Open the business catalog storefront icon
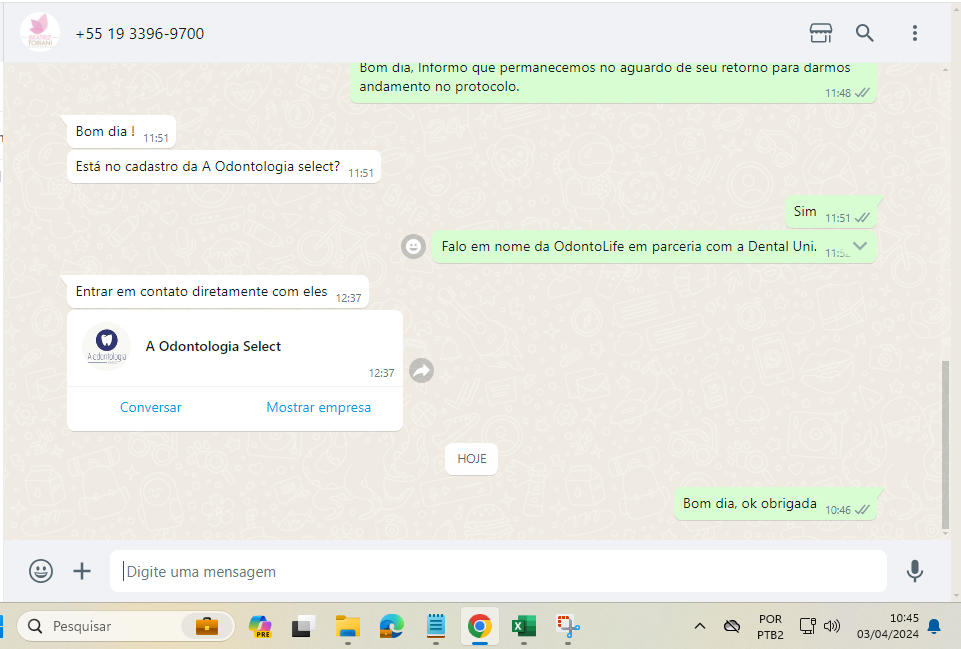Viewport: 961px width, 649px height. point(820,33)
